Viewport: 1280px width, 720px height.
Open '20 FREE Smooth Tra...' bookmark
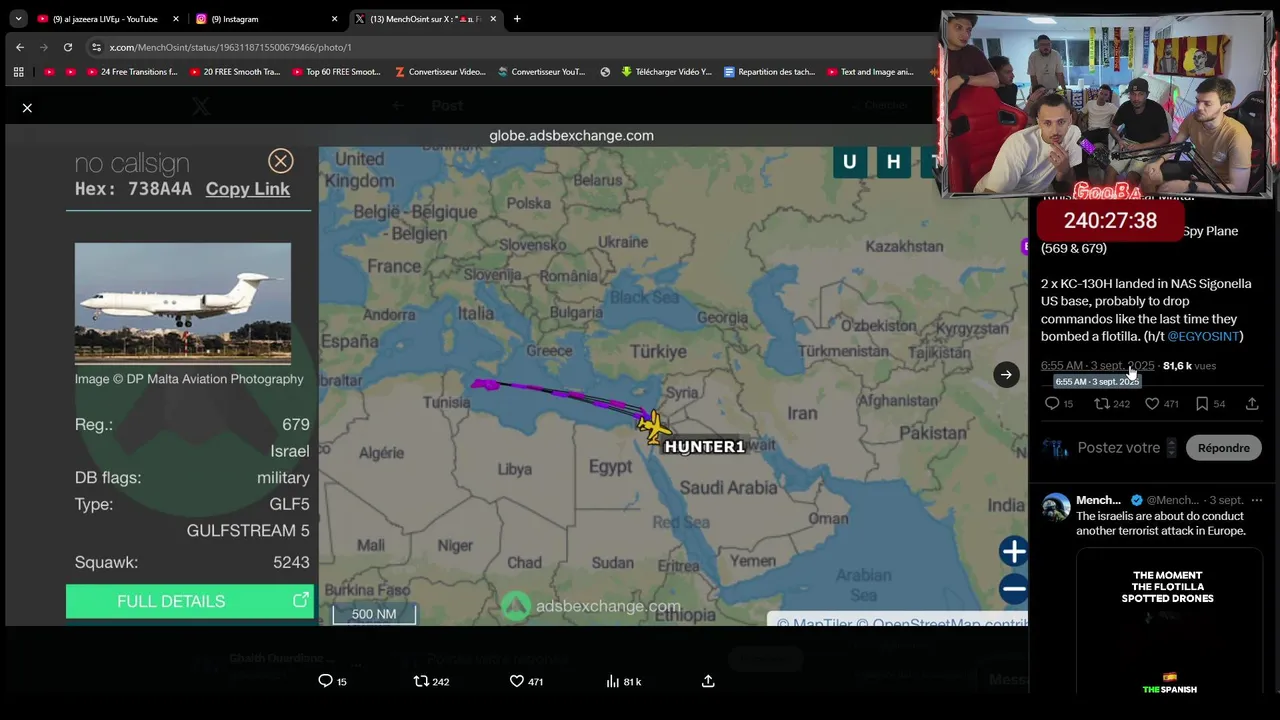point(234,72)
